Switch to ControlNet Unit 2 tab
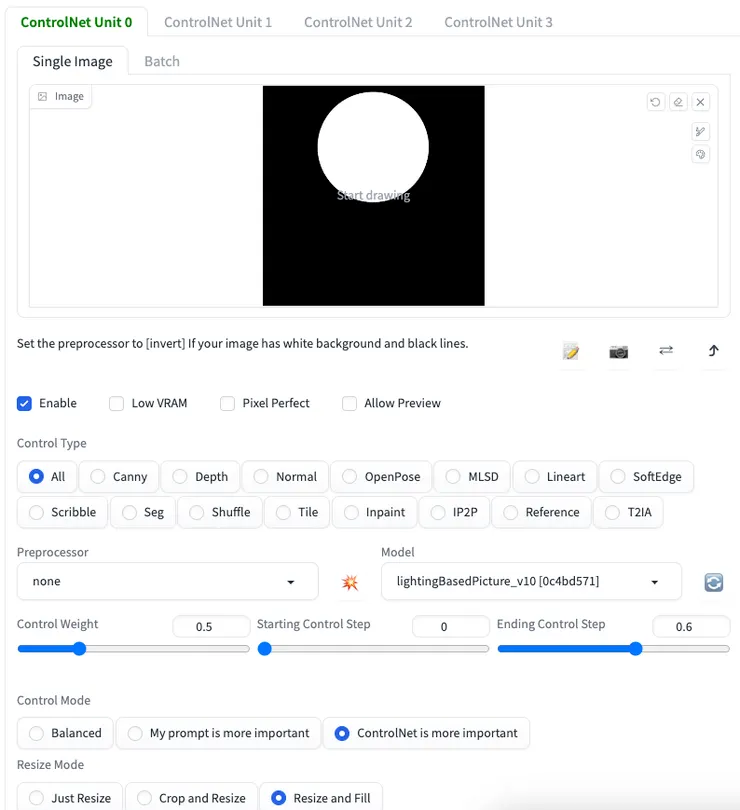The height and width of the screenshot is (810, 740). pos(358,22)
